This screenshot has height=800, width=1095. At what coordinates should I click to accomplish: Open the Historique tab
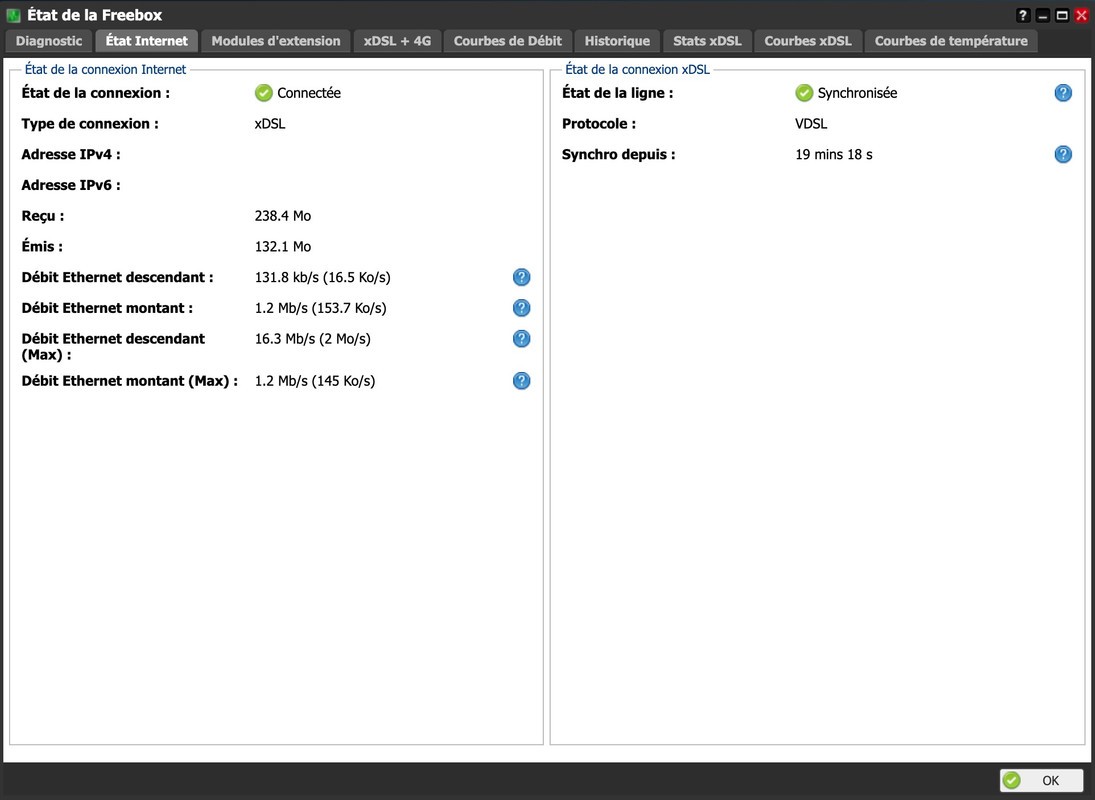coord(617,41)
